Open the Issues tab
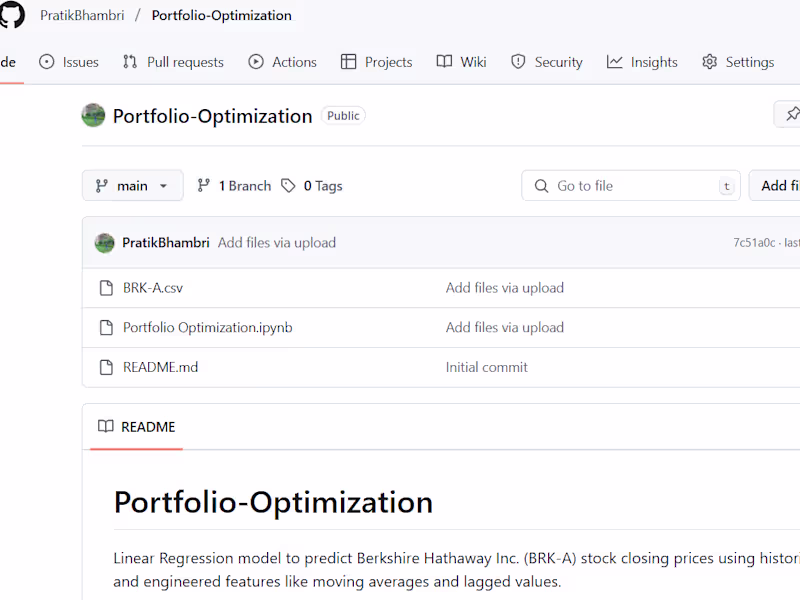Viewport: 800px width, 600px height. [x=69, y=62]
